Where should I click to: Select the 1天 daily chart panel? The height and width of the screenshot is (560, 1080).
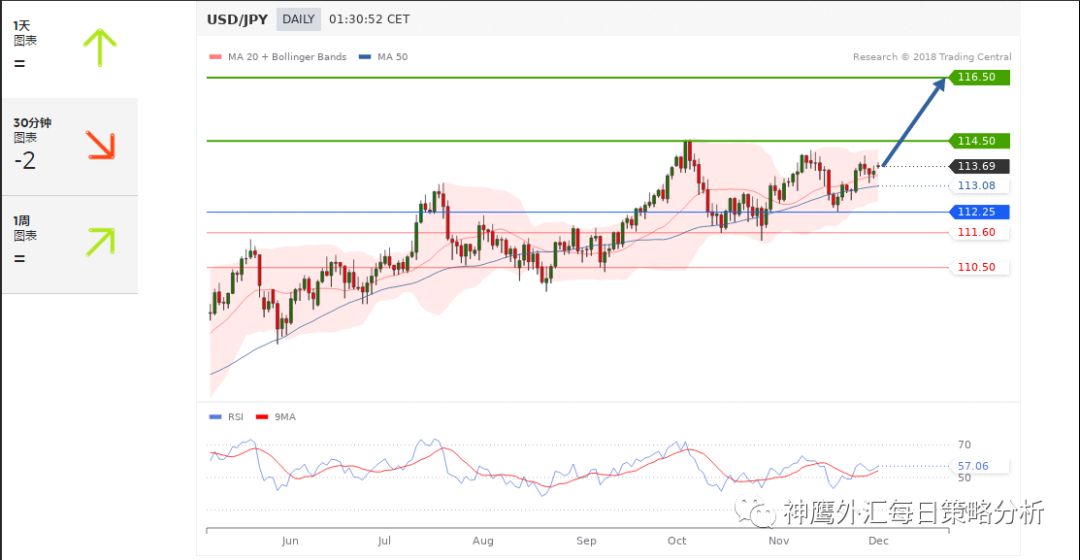[70, 49]
